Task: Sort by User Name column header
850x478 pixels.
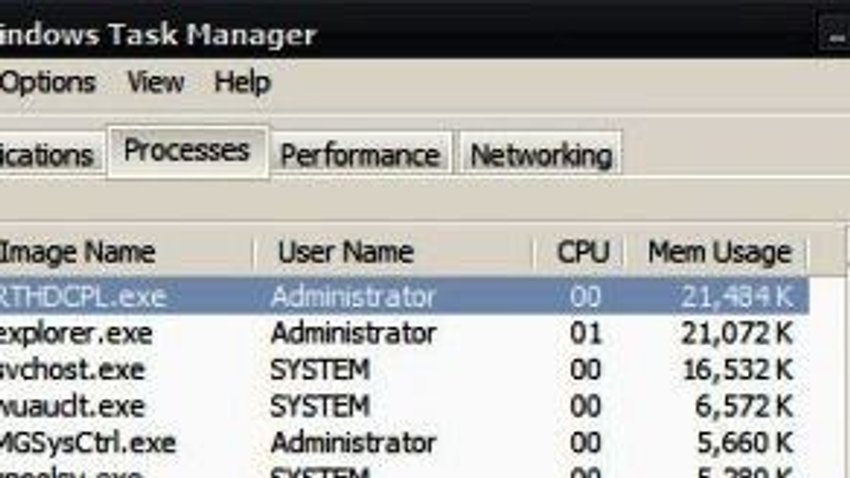Action: [x=394, y=253]
